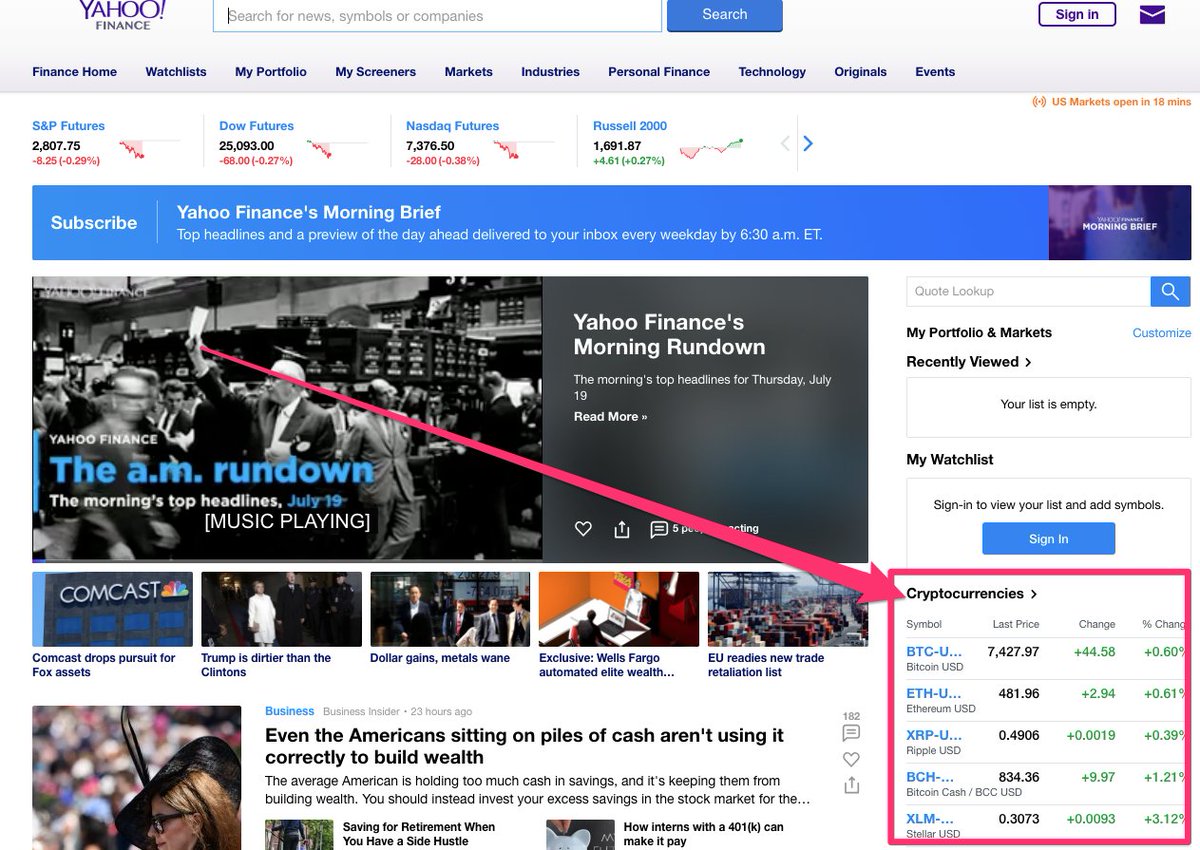Image resolution: width=1200 pixels, height=850 pixels.
Task: Like the Morning Rundown video with heart
Action: click(583, 529)
